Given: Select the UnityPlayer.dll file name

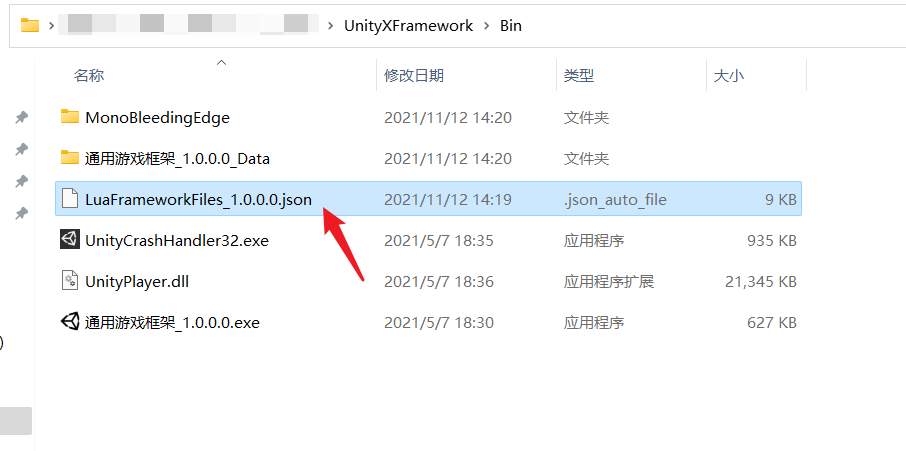Looking at the screenshot, I should pos(137,282).
